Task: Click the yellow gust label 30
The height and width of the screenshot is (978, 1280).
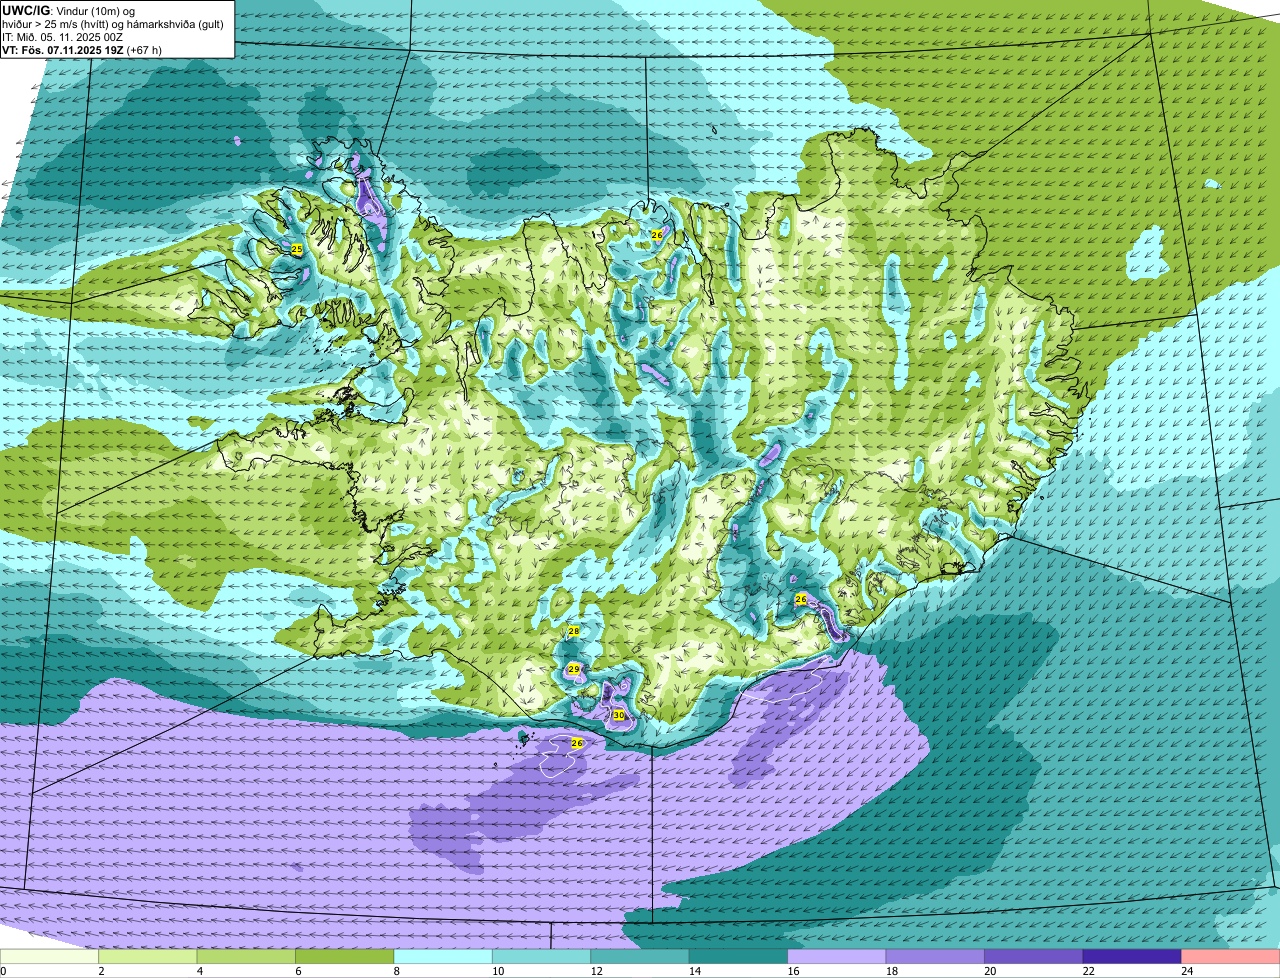Action: coord(619,715)
